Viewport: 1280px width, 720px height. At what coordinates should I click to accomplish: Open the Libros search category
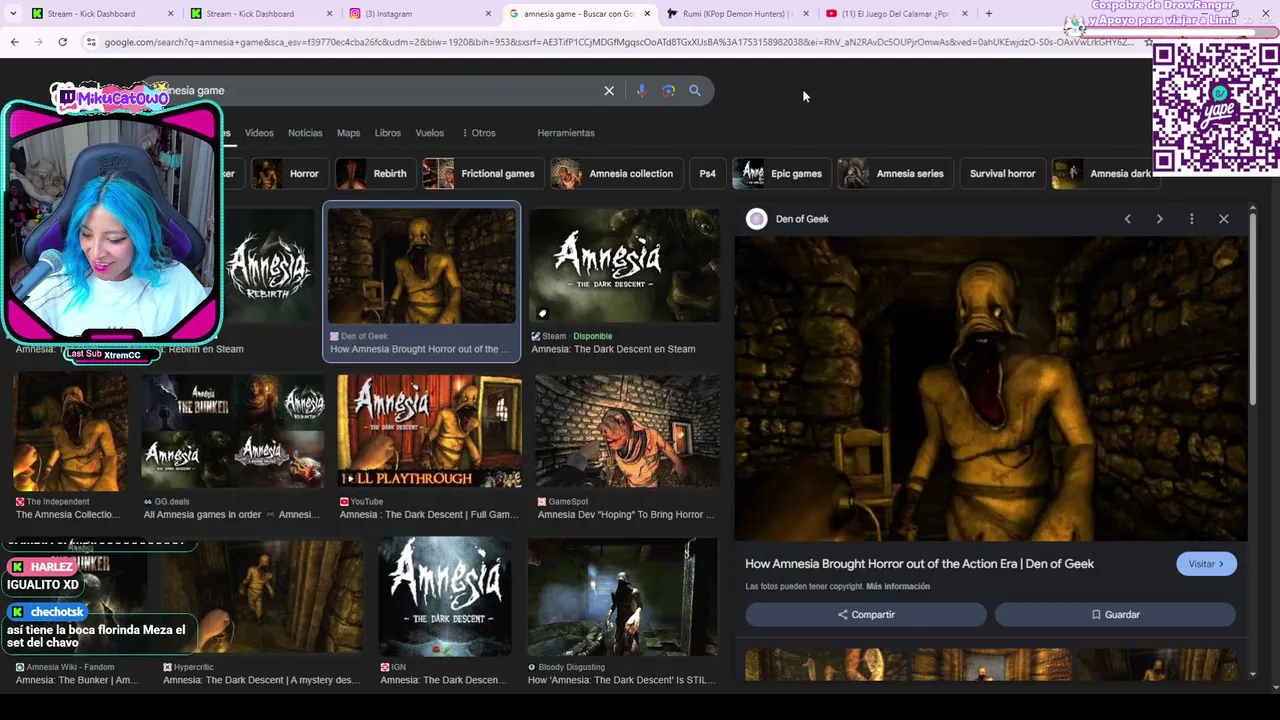click(x=387, y=133)
